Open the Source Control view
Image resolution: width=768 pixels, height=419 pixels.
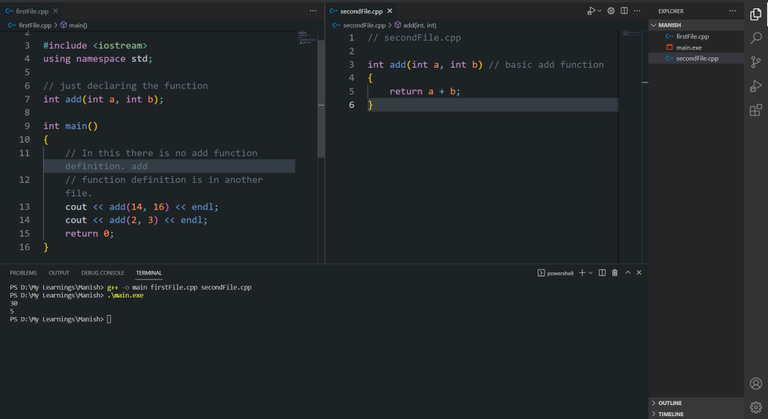point(756,62)
